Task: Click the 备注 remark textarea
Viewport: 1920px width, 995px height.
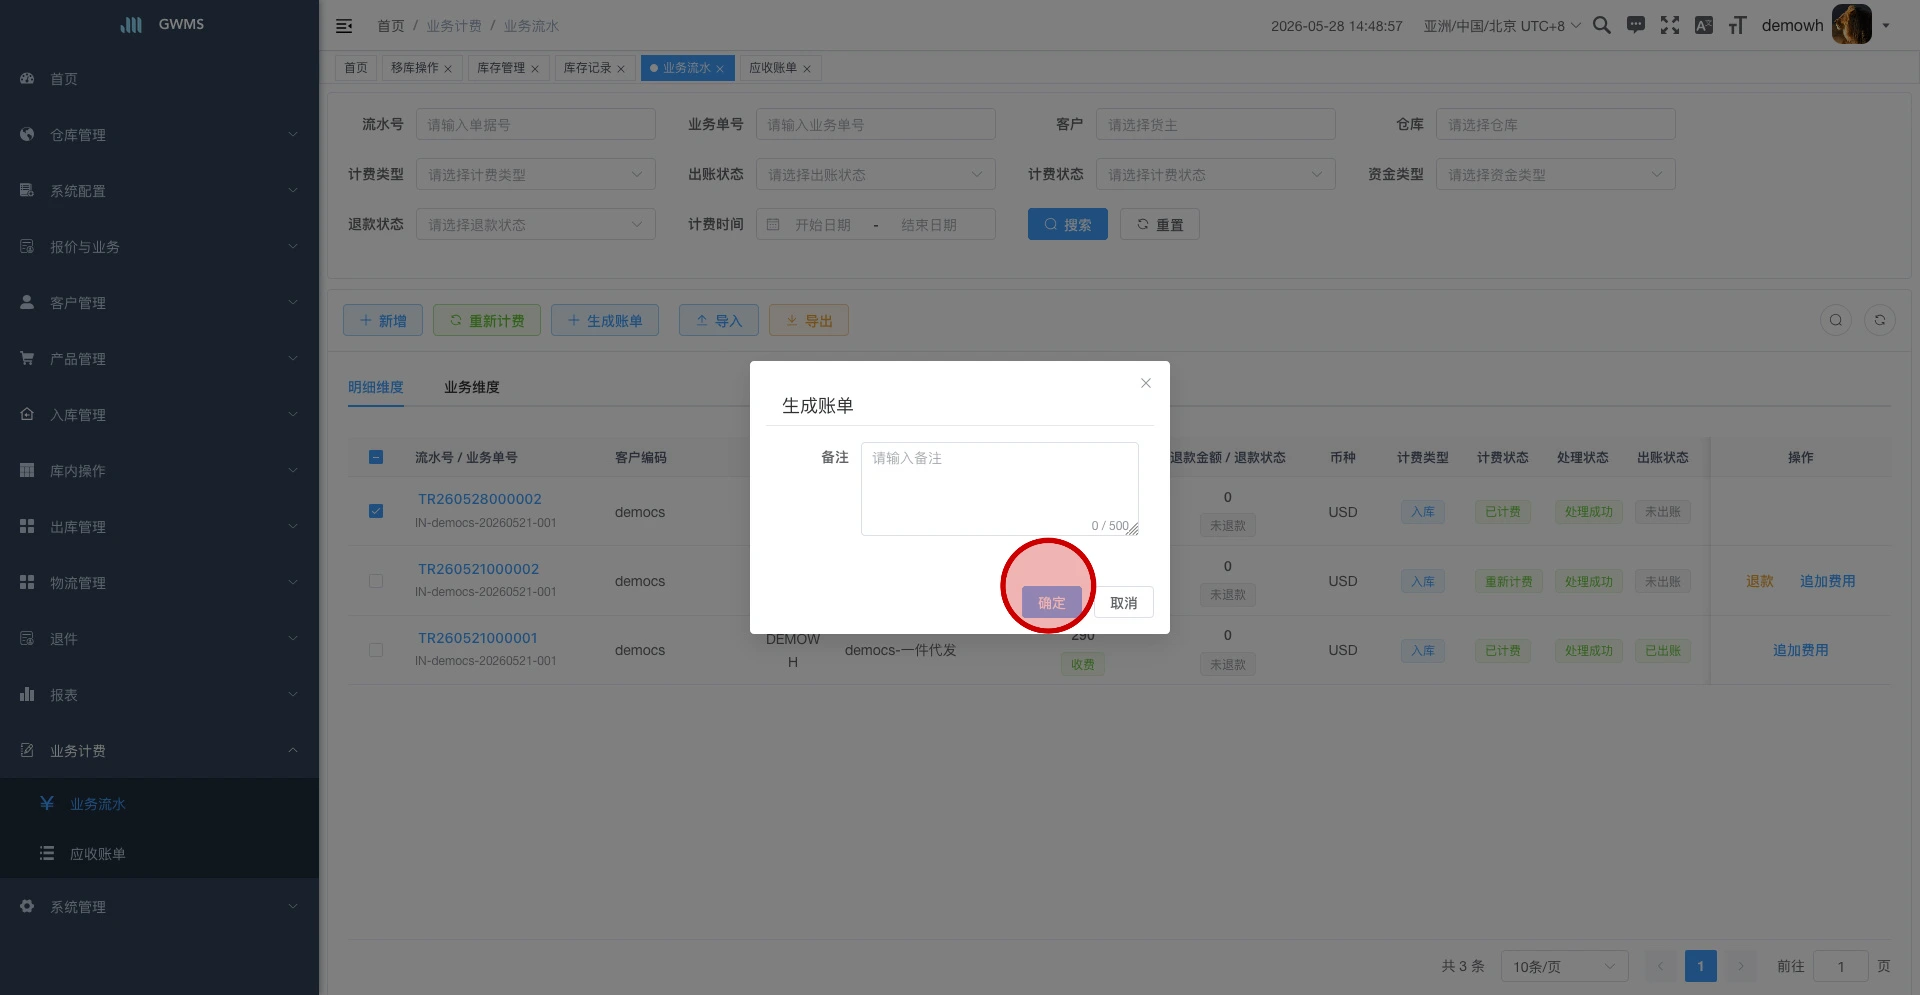Action: pyautogui.click(x=1000, y=489)
